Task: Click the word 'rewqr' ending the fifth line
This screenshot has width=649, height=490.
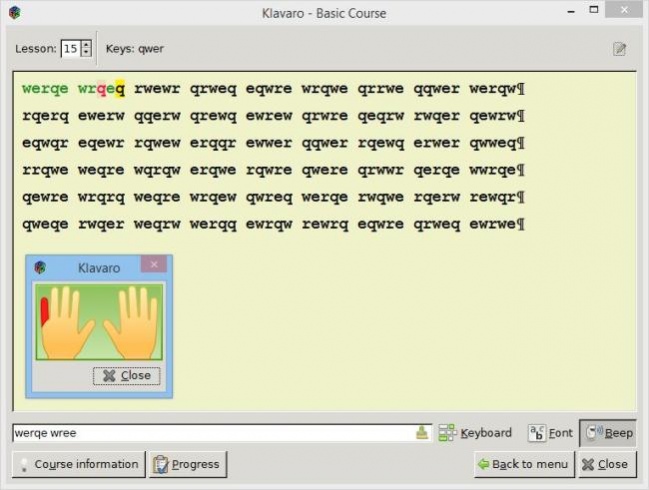Action: pos(493,197)
